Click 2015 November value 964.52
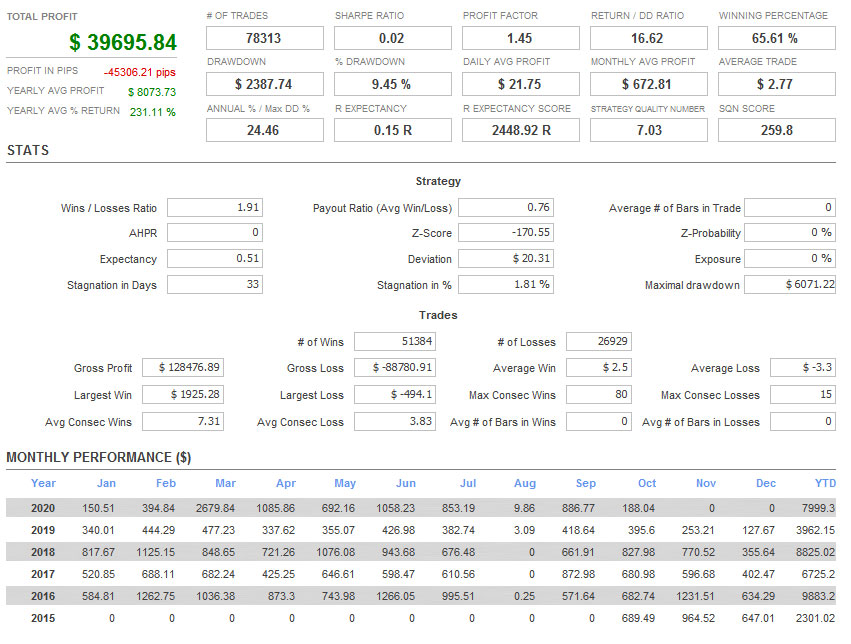Viewport: 851px width, 644px height. click(698, 618)
